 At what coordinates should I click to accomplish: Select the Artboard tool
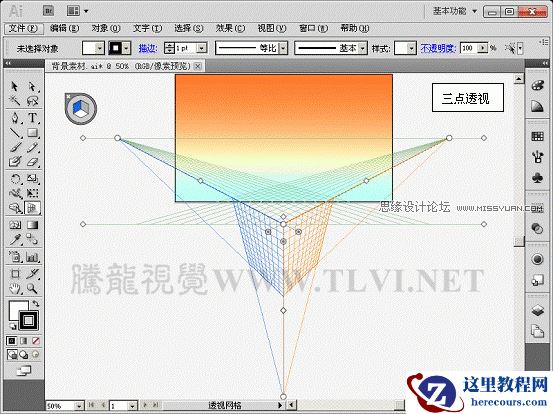14,274
